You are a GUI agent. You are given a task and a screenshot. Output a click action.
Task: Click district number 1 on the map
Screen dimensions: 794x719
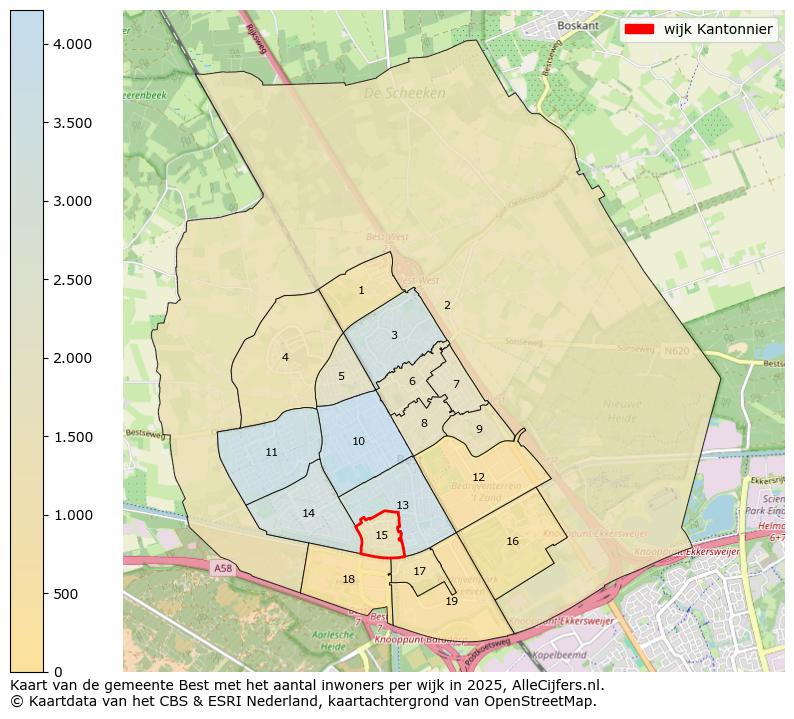pos(361,291)
